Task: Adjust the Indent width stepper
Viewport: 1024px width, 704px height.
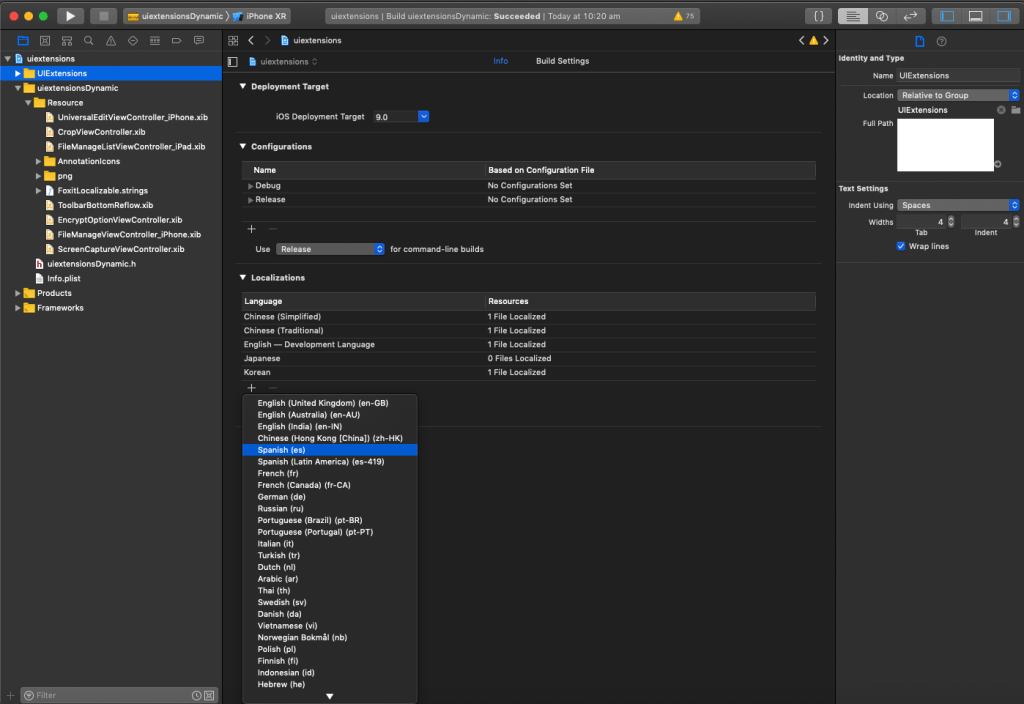Action: pos(1016,222)
